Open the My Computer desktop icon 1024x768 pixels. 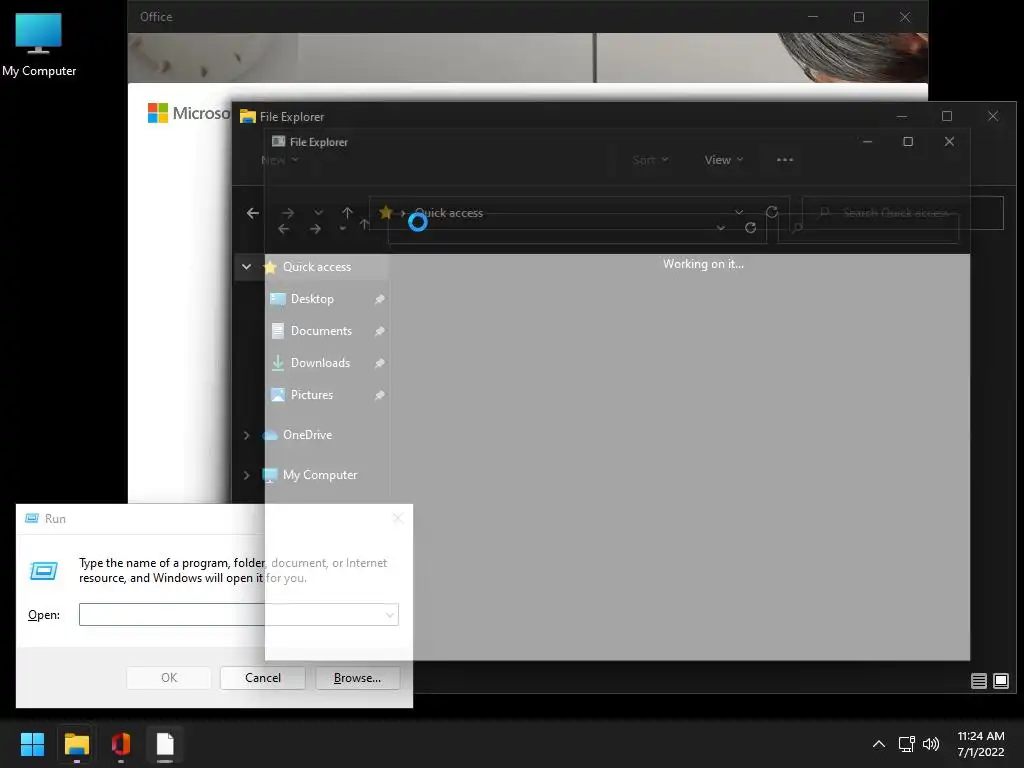pos(39,45)
